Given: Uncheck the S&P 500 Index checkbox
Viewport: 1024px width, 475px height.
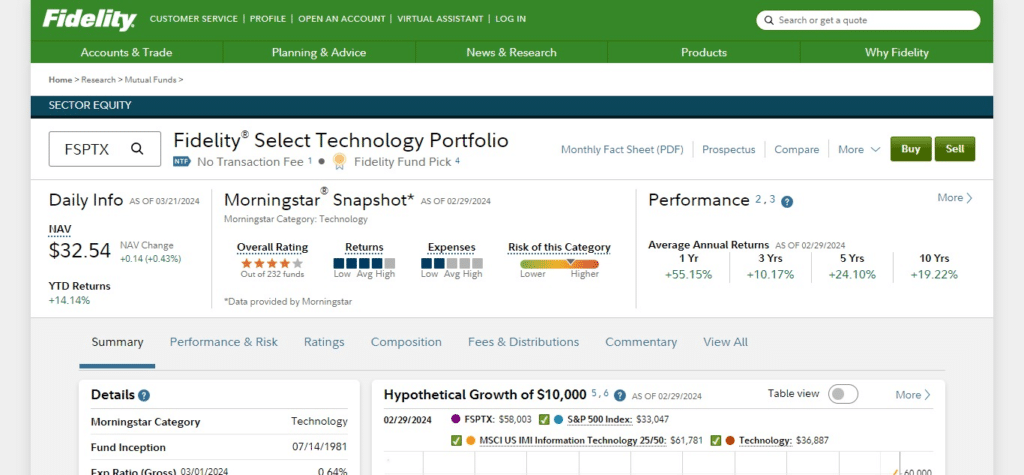Looking at the screenshot, I should [x=544, y=419].
